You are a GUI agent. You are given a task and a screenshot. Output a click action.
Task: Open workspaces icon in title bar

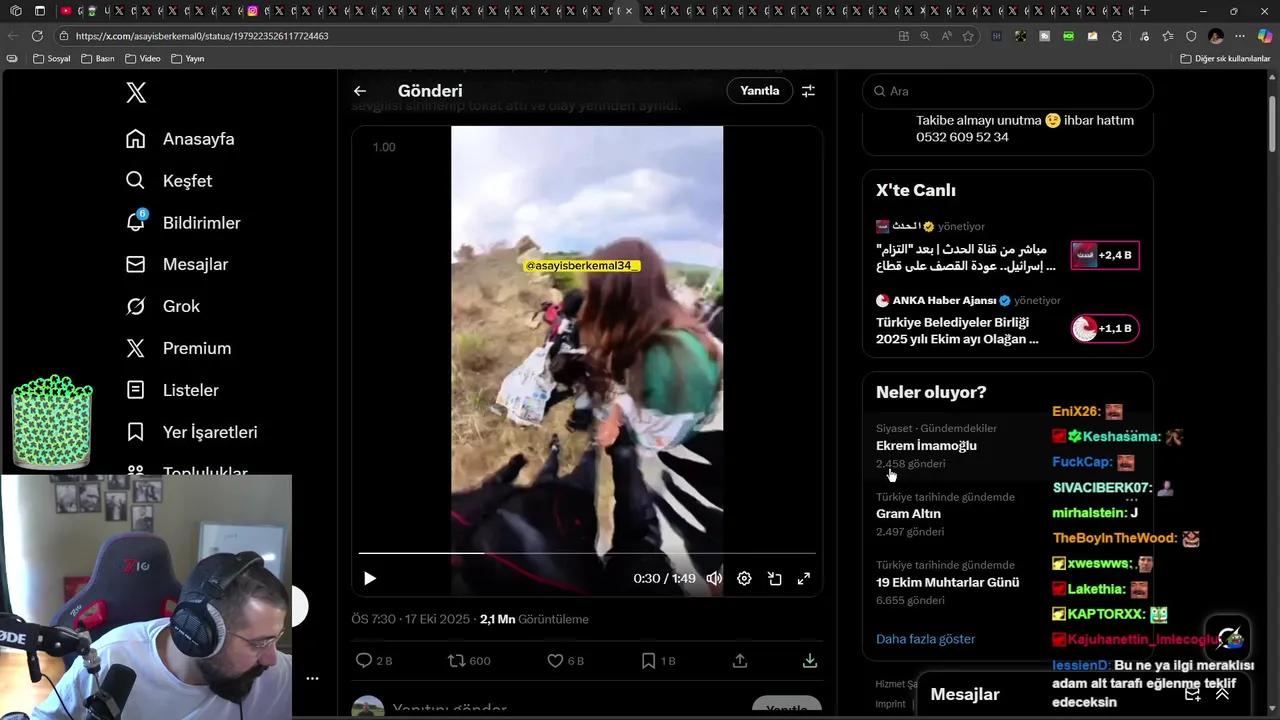[15, 11]
